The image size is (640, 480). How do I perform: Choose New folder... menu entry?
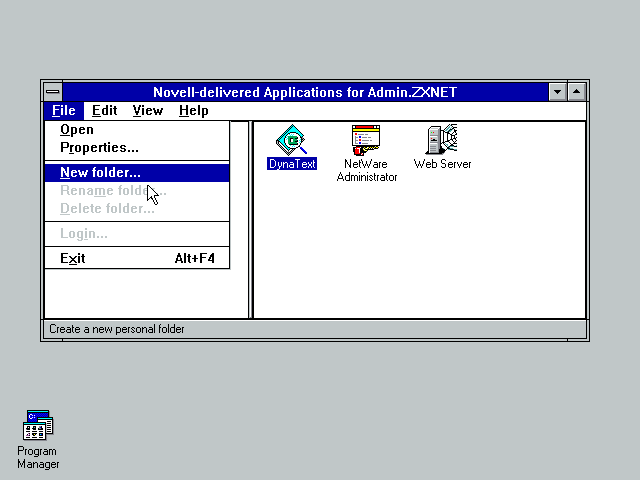click(137, 173)
